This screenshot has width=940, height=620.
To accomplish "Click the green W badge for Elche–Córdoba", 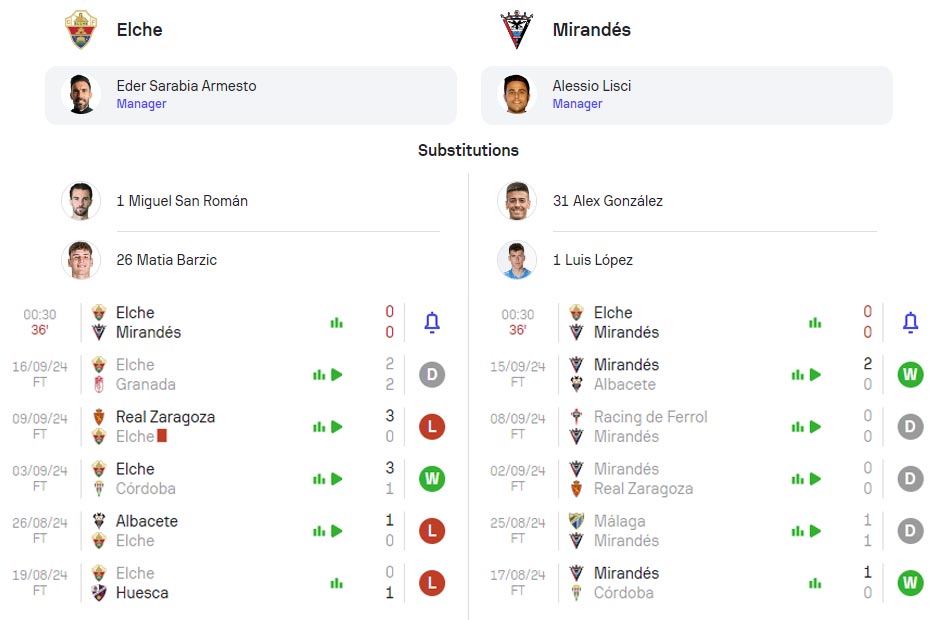I will [x=432, y=479].
